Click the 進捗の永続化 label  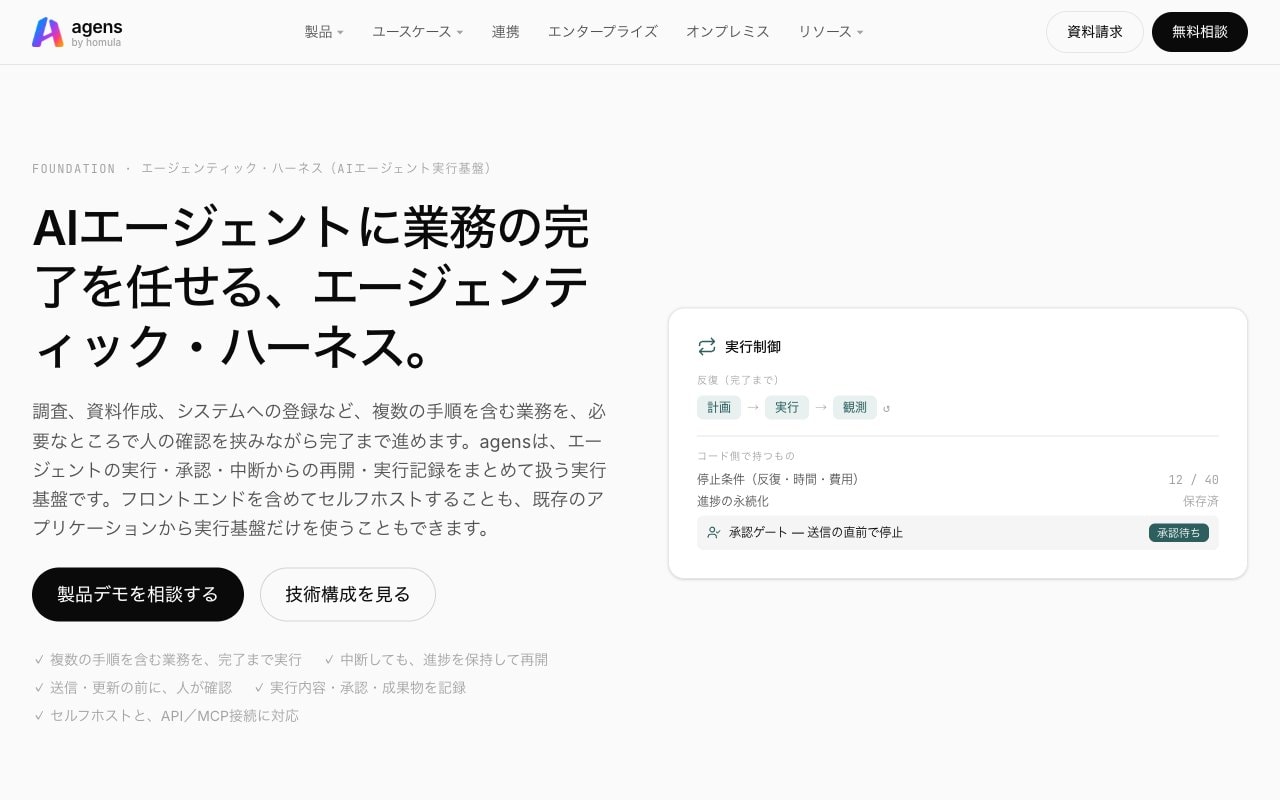733,502
